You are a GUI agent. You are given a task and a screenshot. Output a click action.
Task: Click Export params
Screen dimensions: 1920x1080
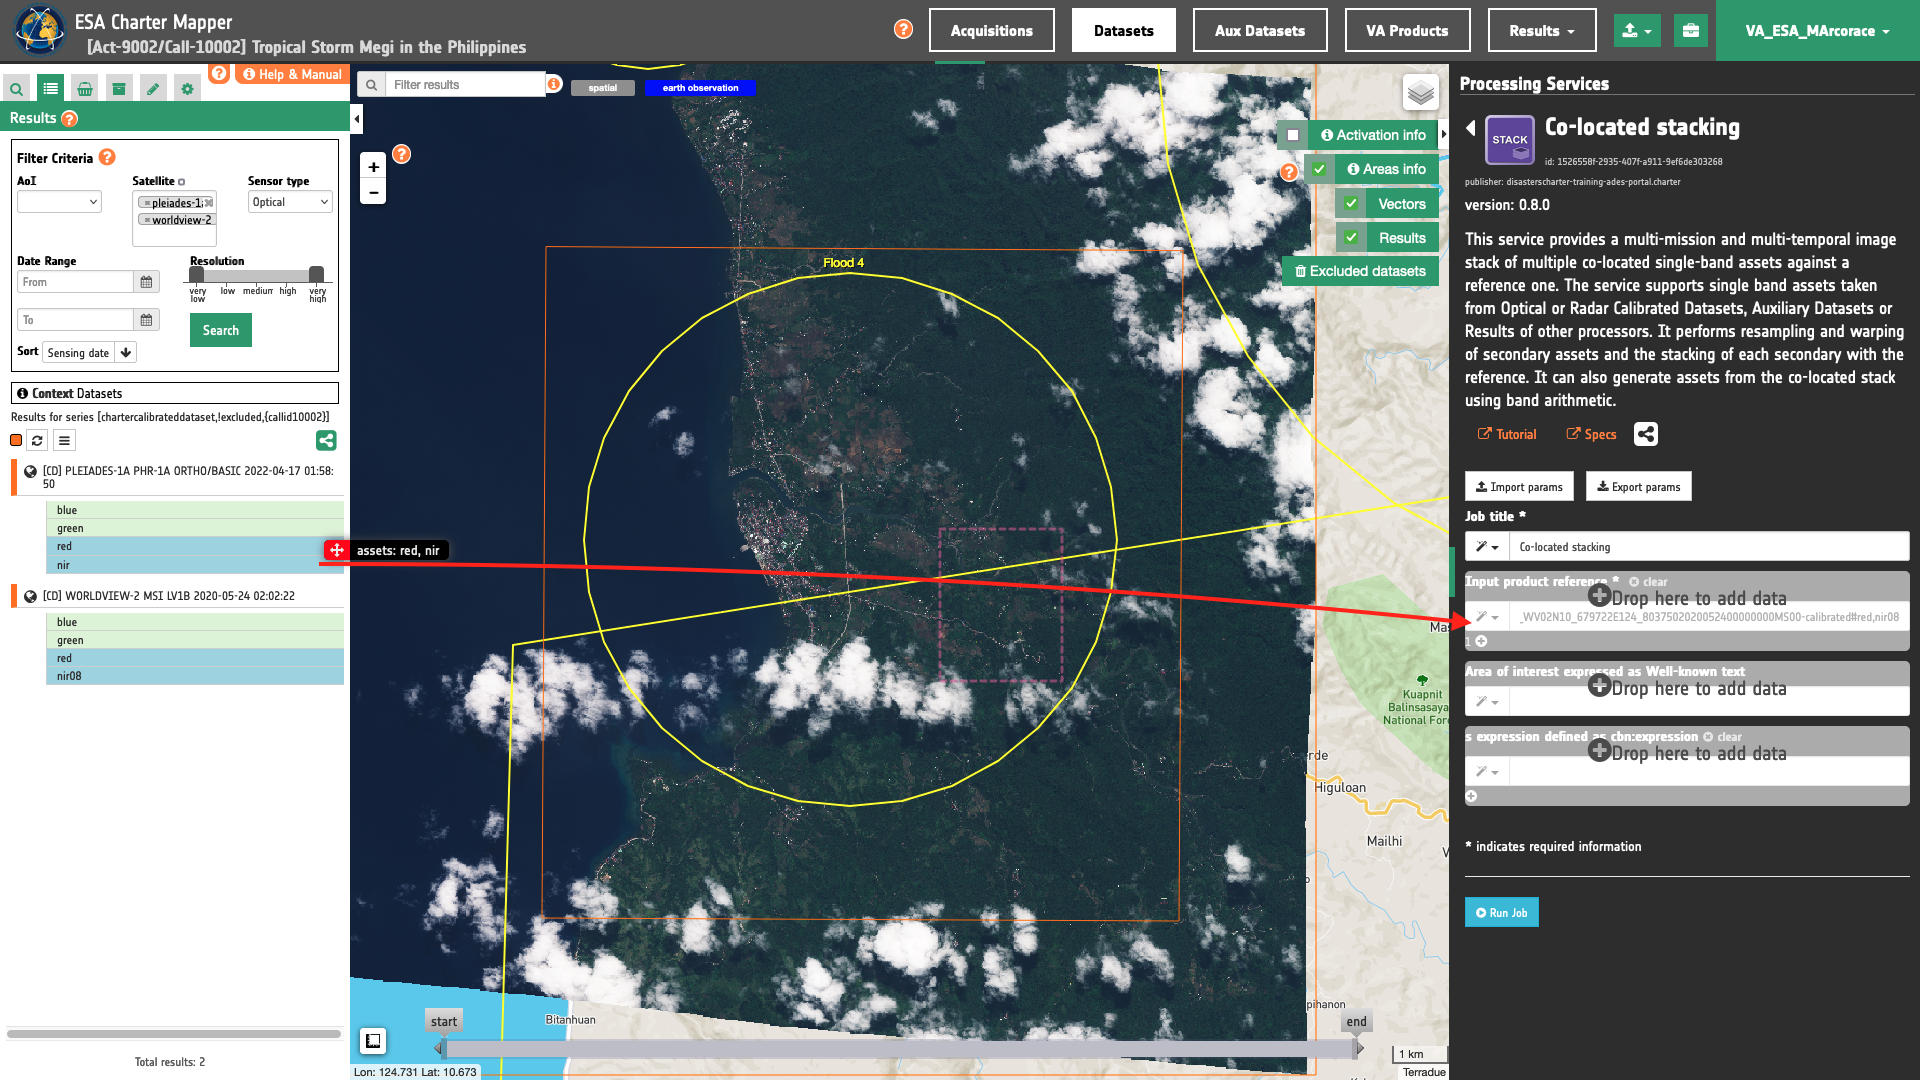[1638, 487]
